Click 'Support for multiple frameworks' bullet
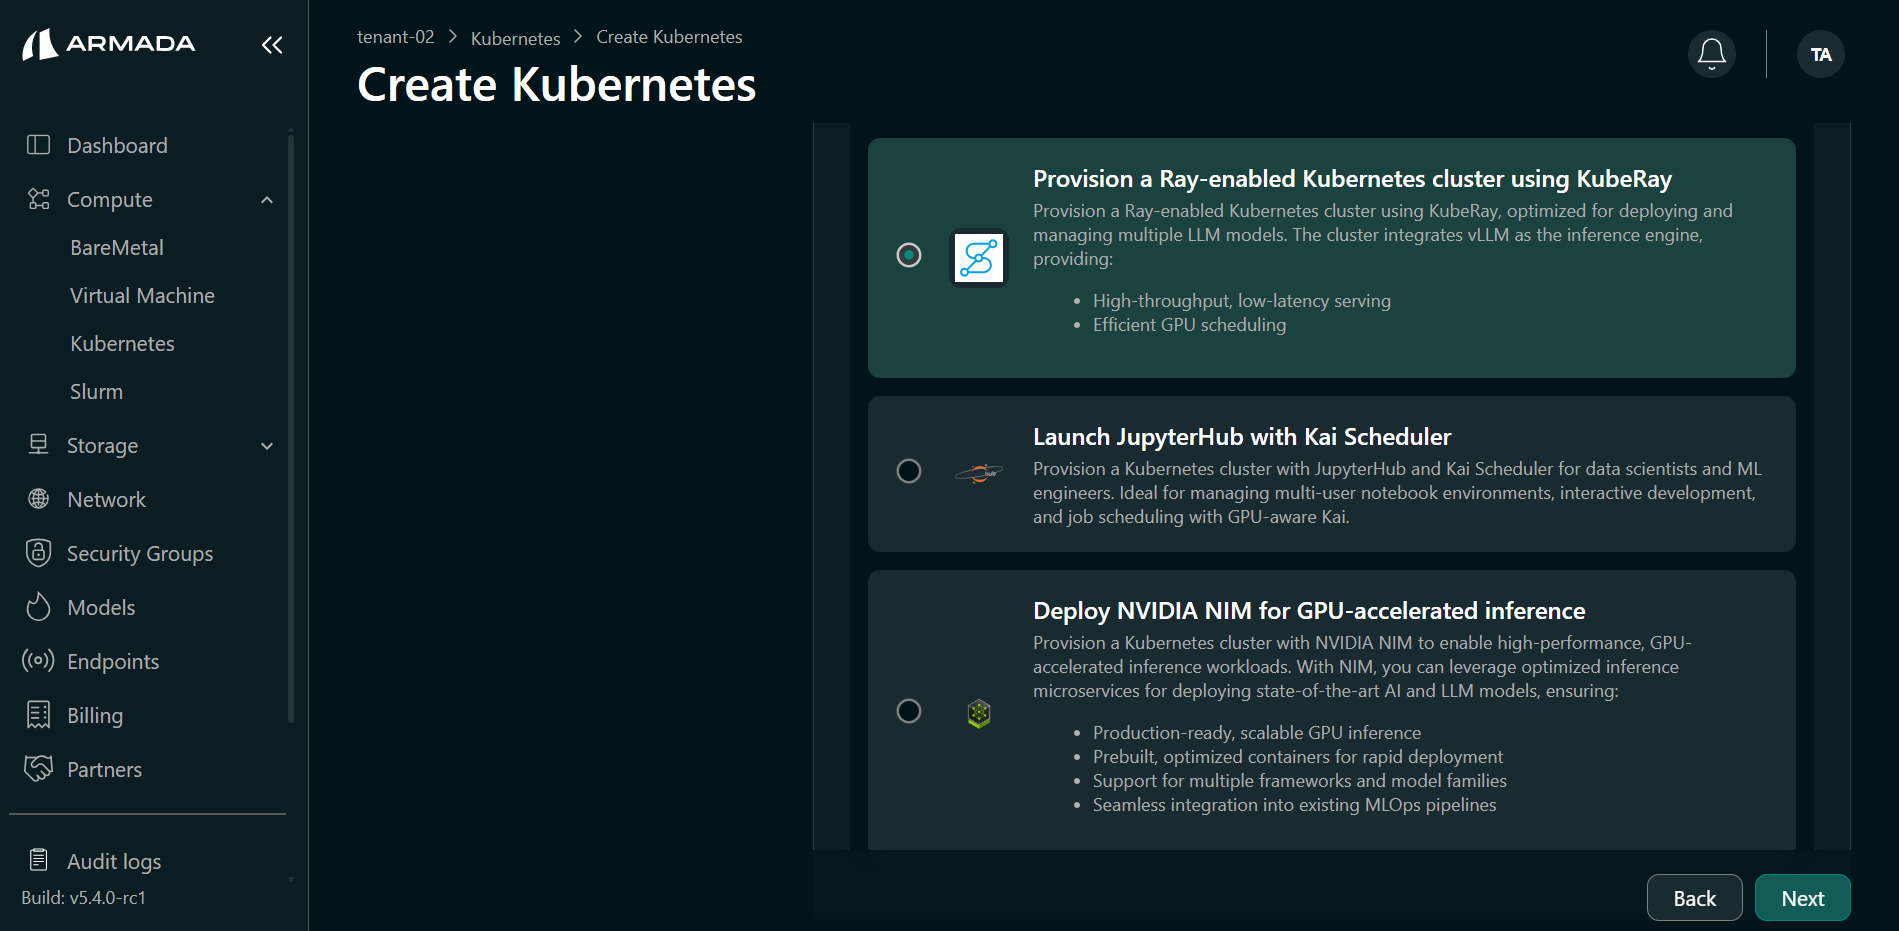 tap(1300, 781)
